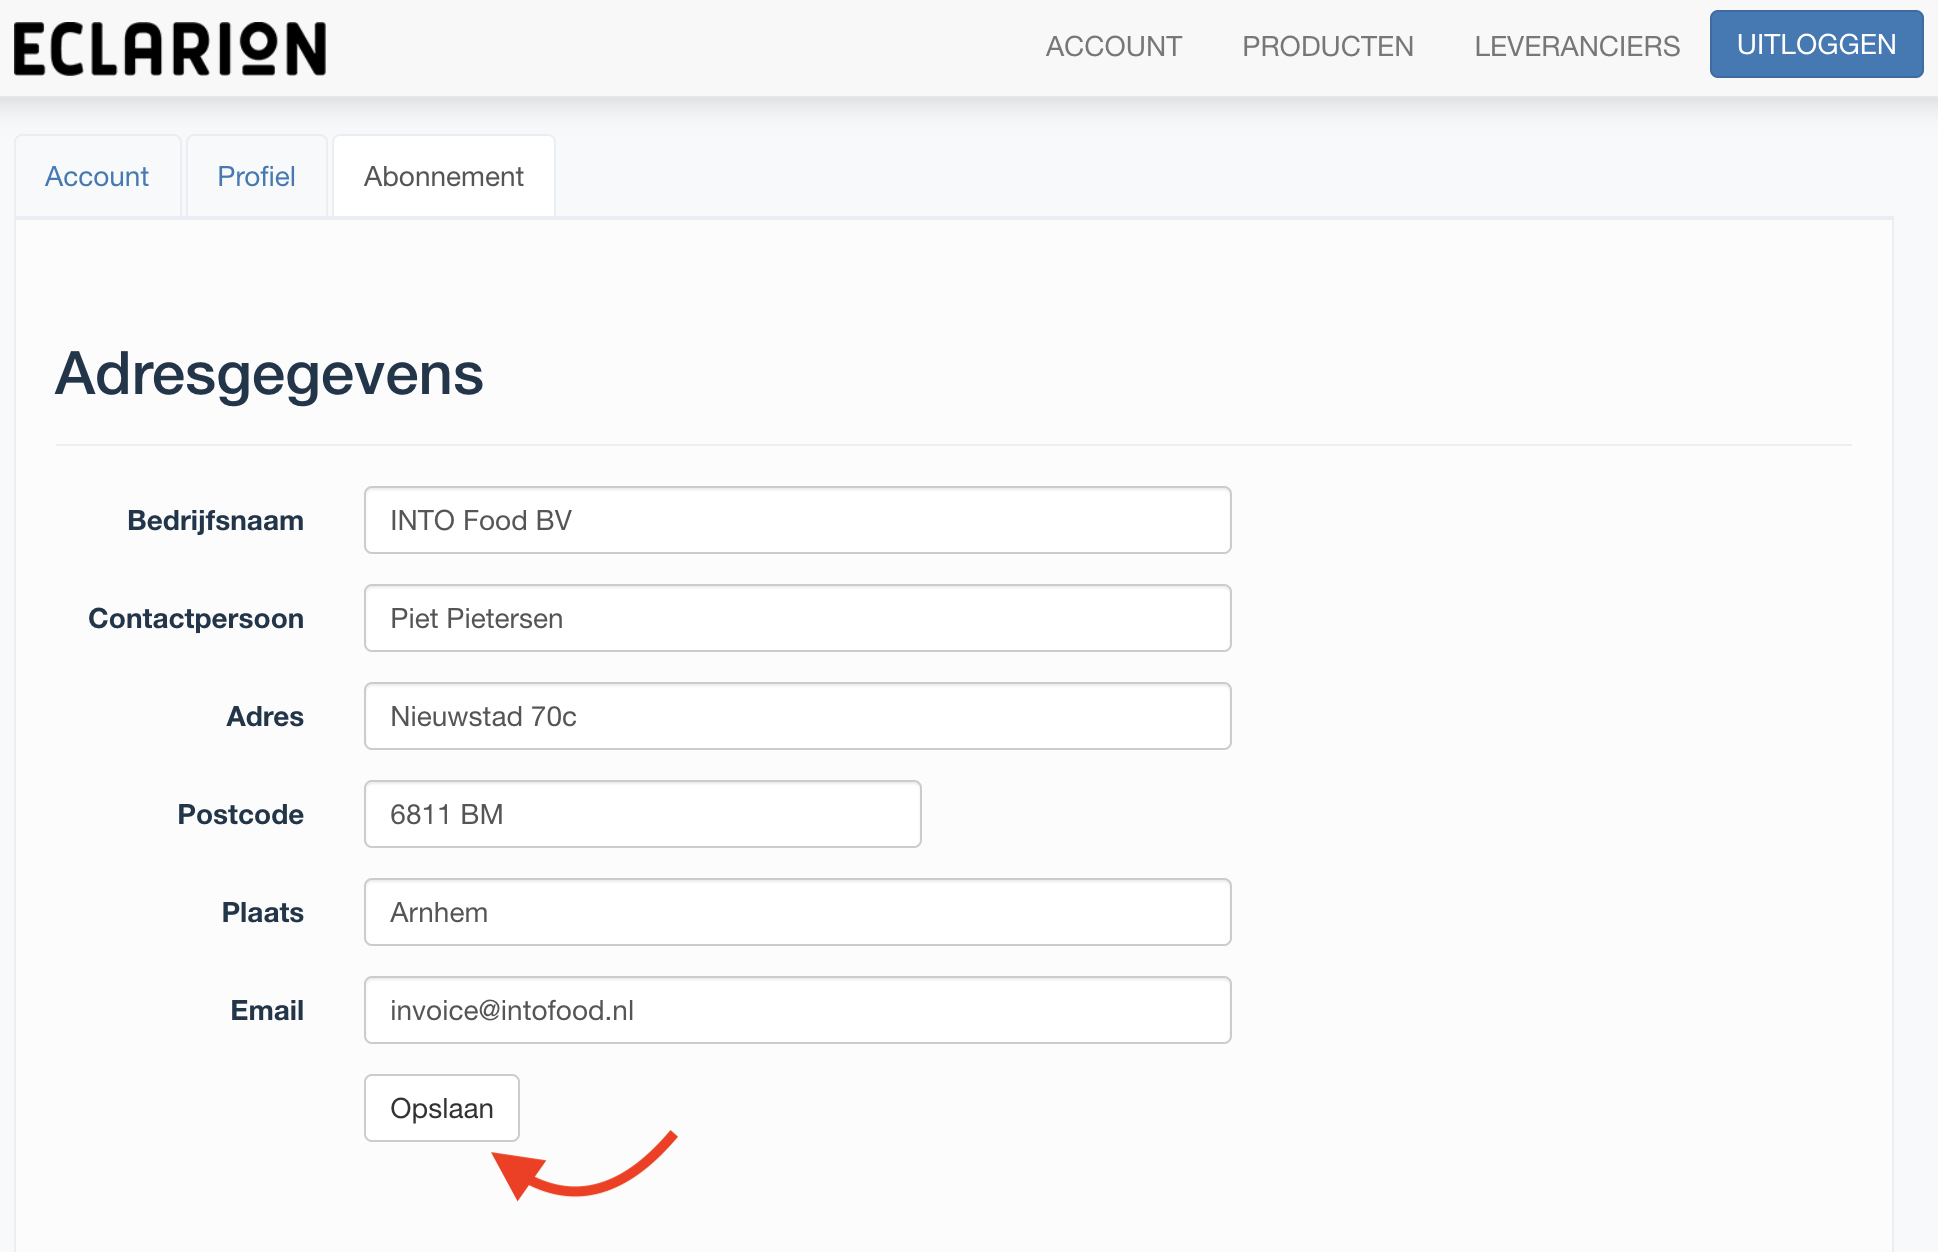Viewport: 1938px width, 1252px height.
Task: Save the address with the Opslaan button
Action: tap(441, 1108)
